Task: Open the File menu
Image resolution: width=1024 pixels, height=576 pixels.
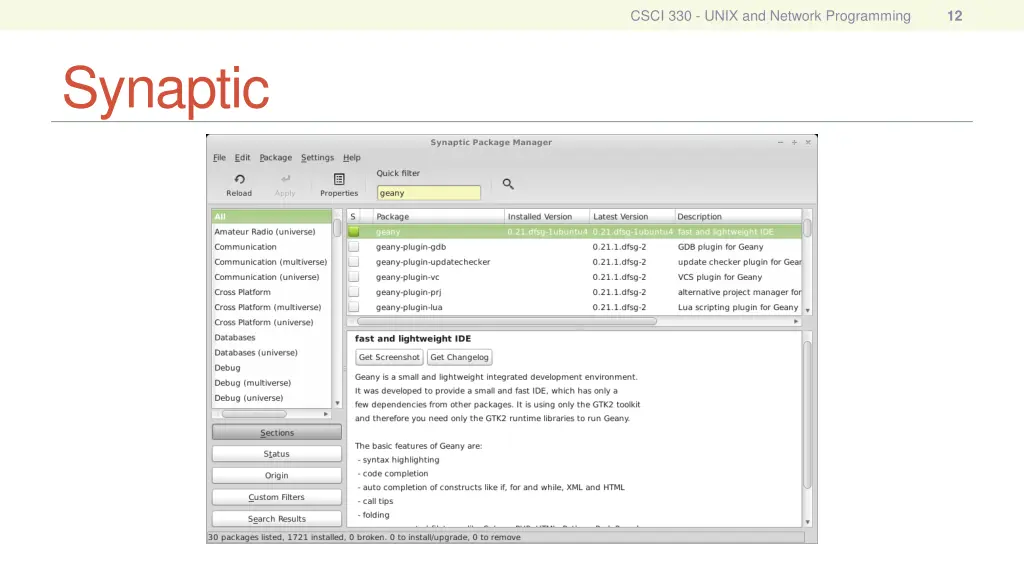Action: pyautogui.click(x=219, y=158)
